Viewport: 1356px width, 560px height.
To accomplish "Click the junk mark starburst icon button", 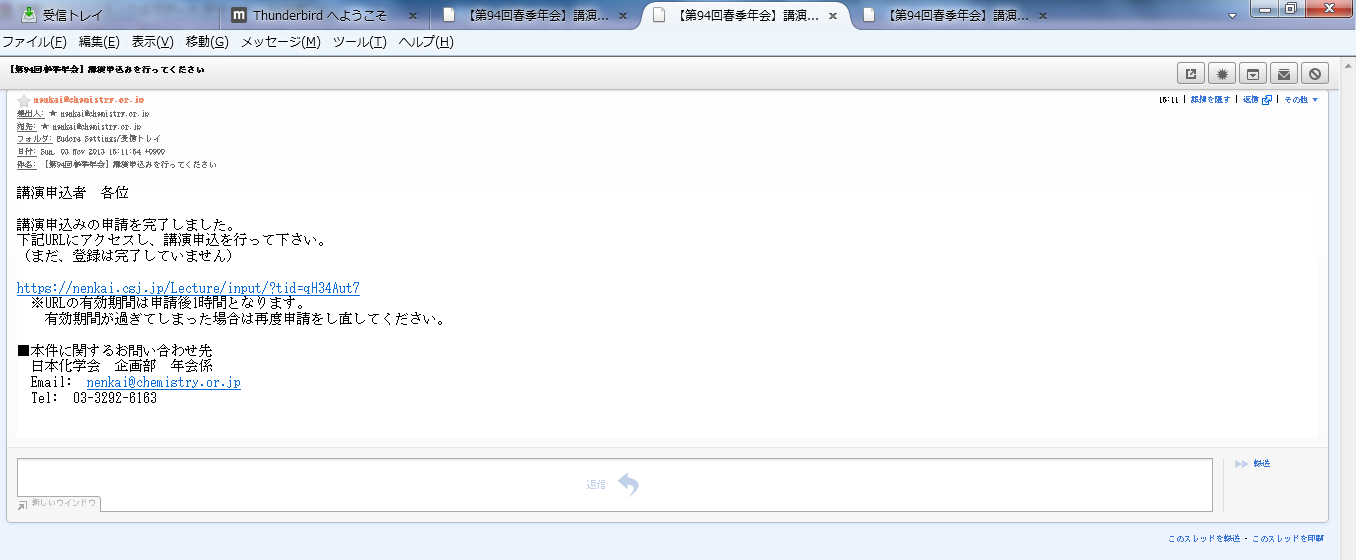I will pyautogui.click(x=1221, y=73).
